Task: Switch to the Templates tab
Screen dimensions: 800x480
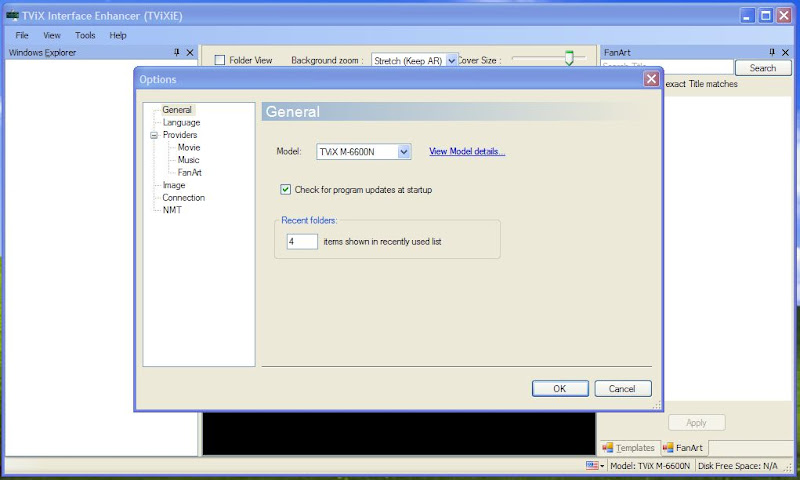Action: tap(630, 447)
